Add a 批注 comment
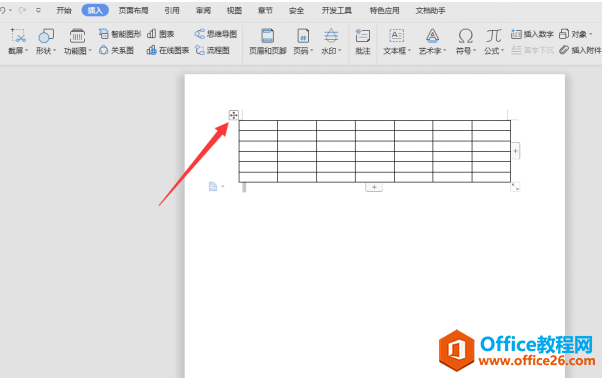The image size is (602, 378). [x=362, y=41]
